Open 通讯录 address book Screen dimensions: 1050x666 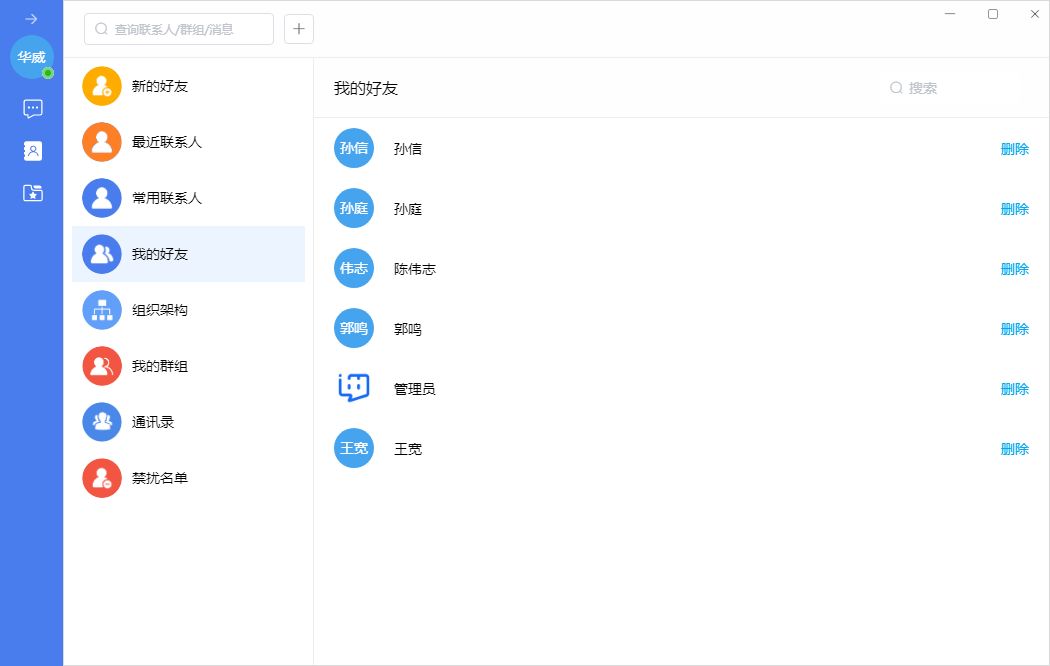[153, 422]
